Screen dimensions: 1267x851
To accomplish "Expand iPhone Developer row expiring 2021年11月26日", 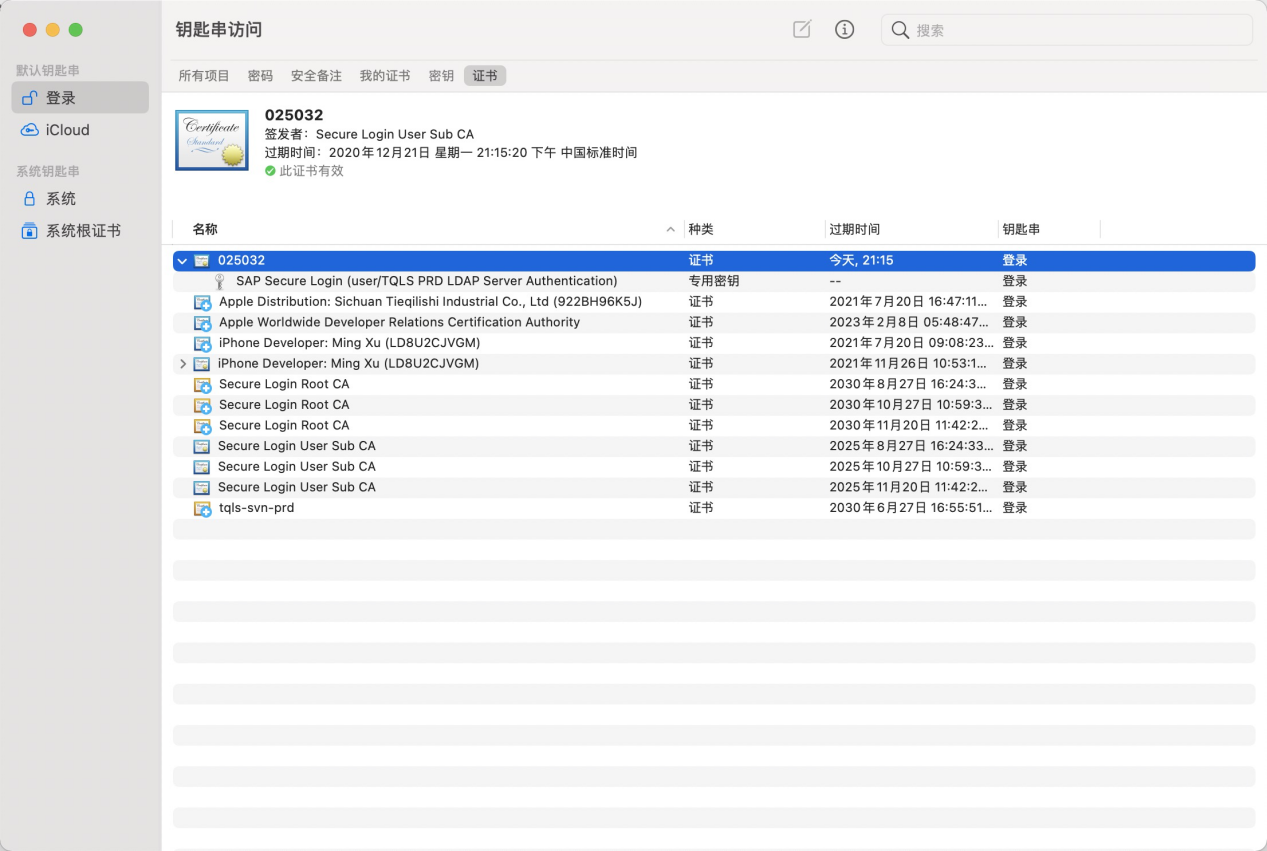I will [x=182, y=364].
